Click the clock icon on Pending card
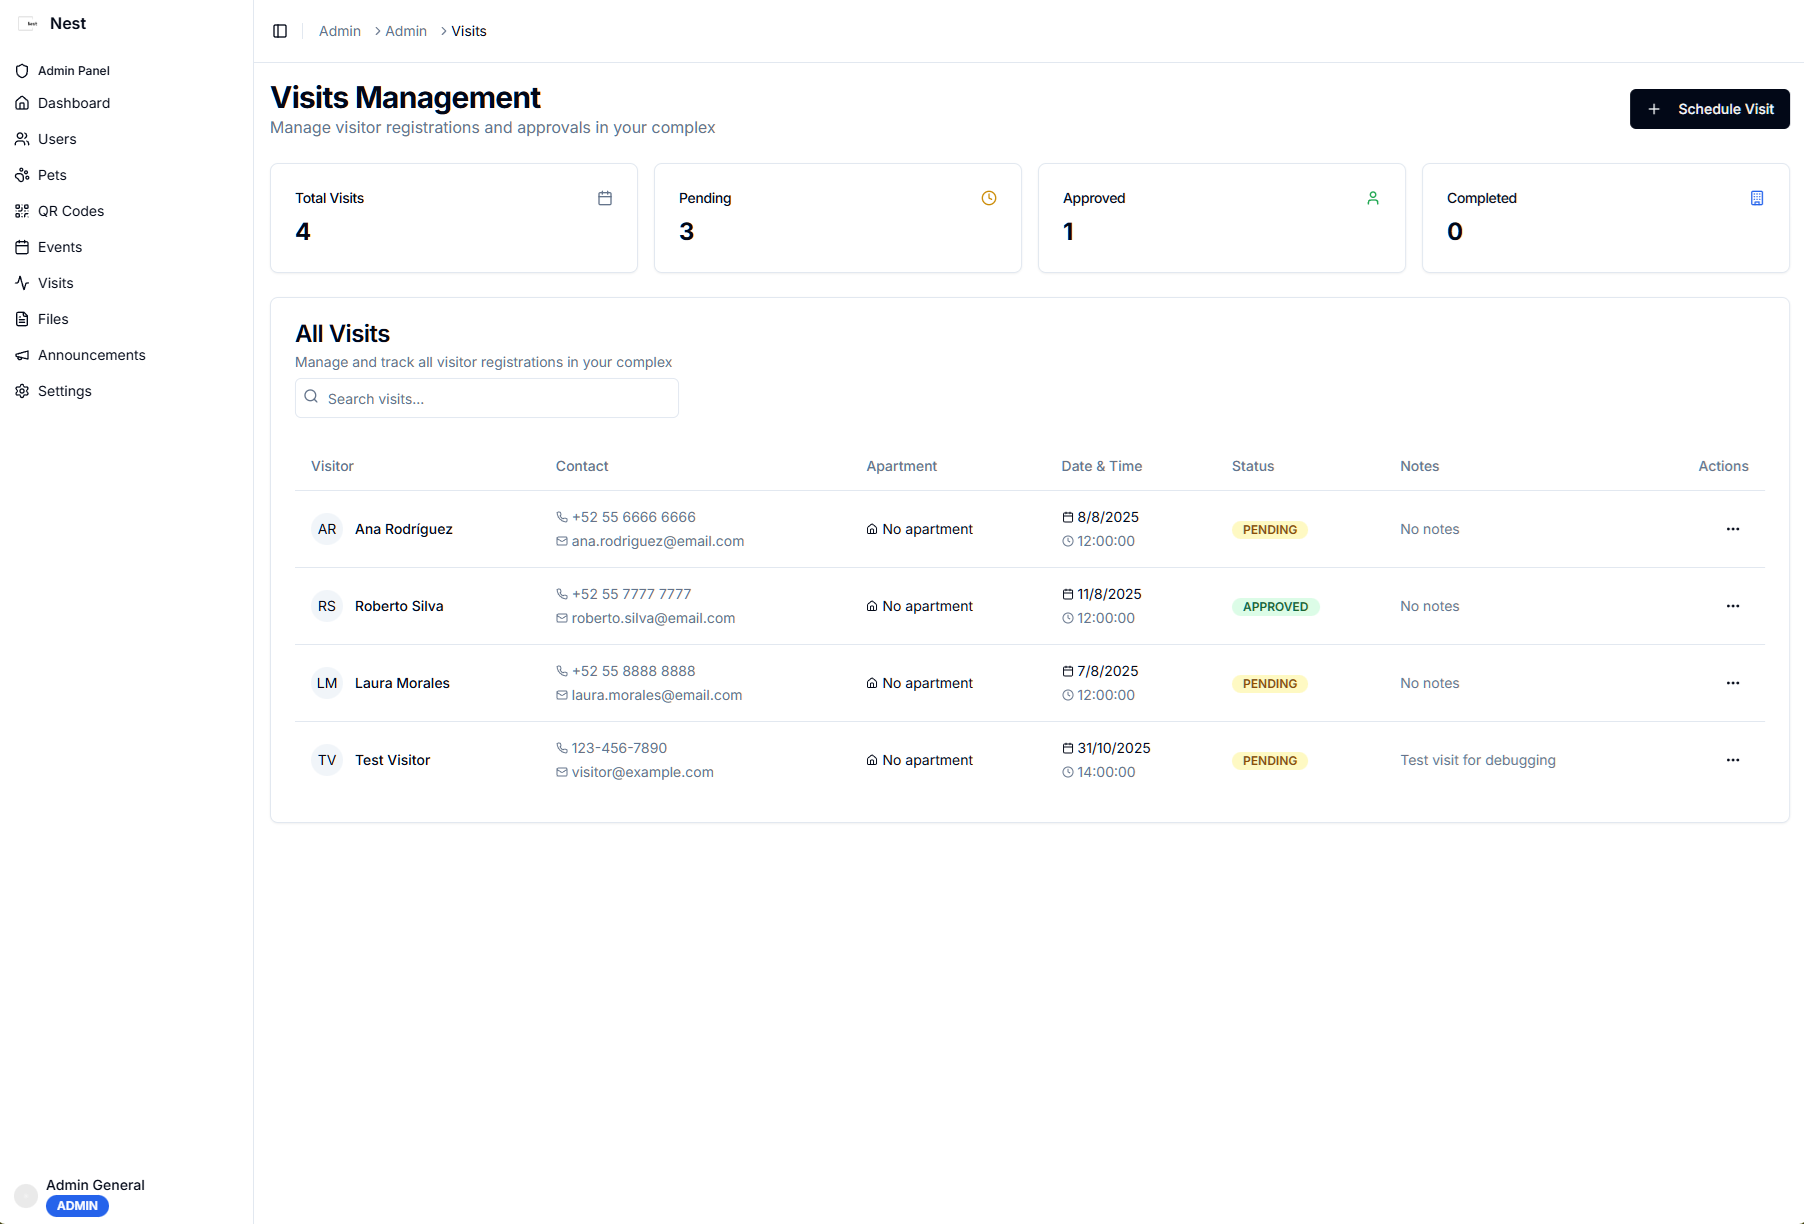This screenshot has width=1804, height=1224. pos(989,198)
